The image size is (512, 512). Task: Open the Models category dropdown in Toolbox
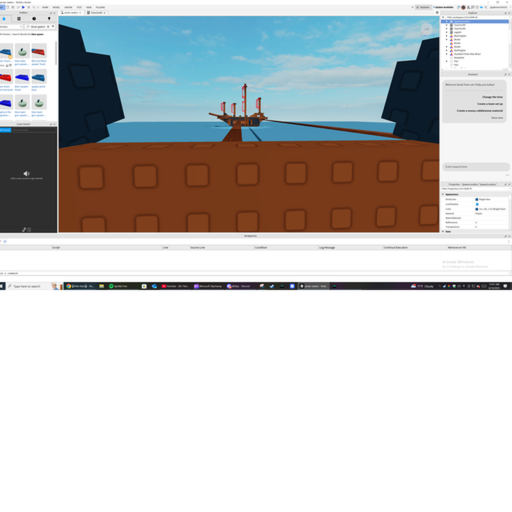(x=11, y=27)
